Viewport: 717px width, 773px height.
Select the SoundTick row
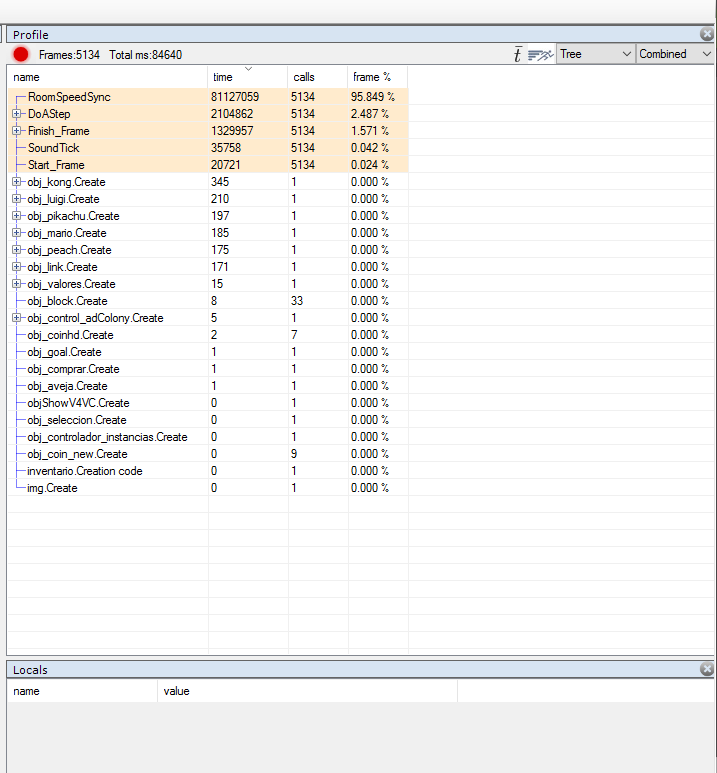[208, 148]
